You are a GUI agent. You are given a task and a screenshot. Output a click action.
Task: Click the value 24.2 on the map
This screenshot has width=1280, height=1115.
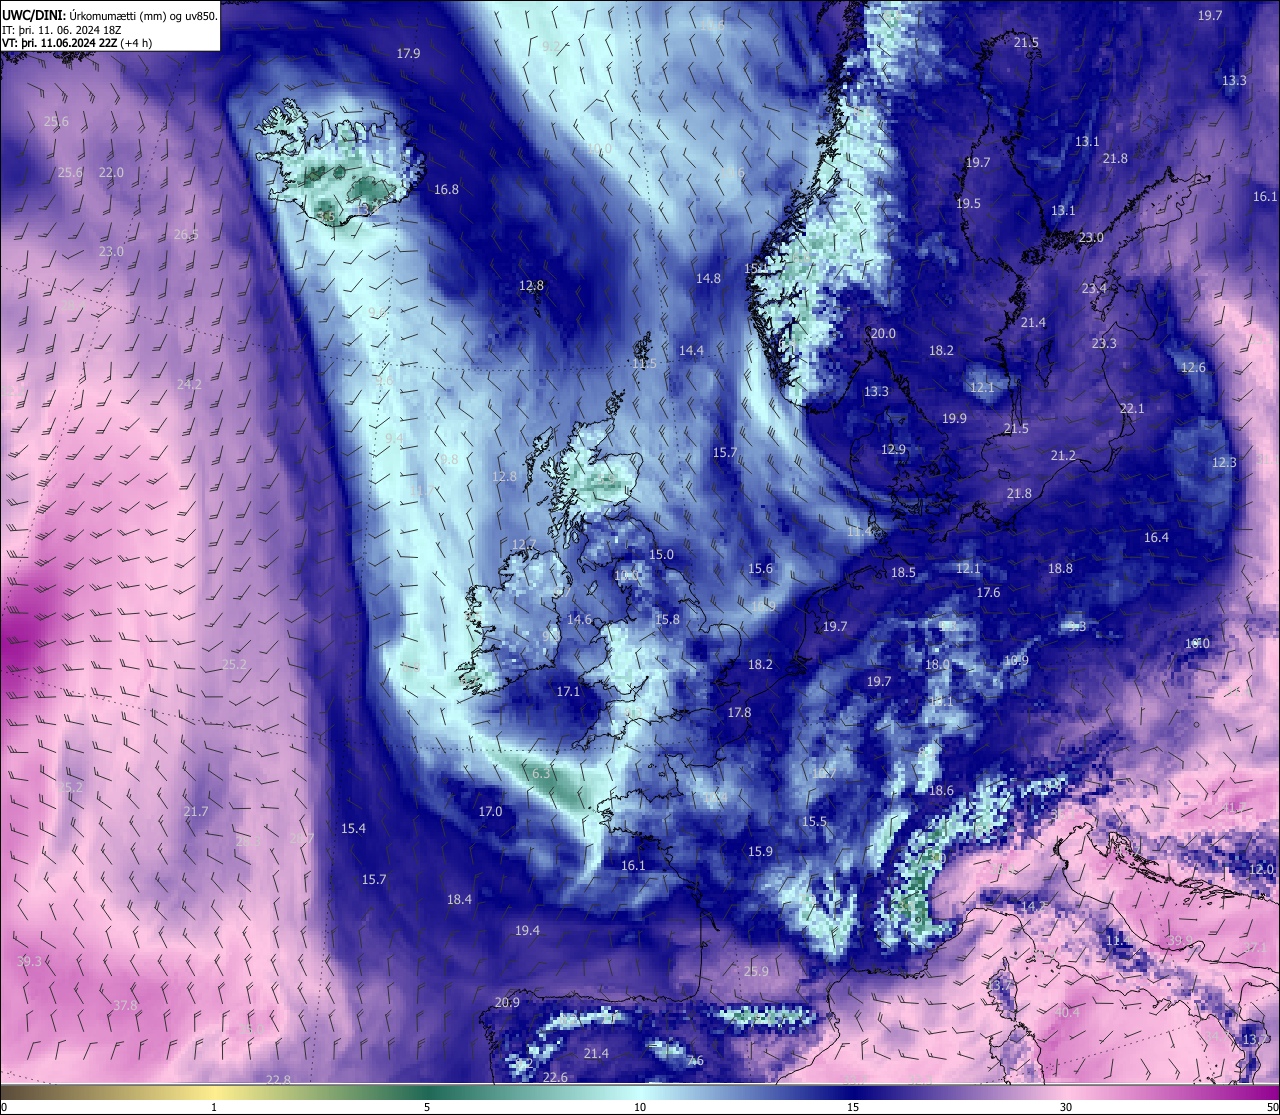(189, 385)
